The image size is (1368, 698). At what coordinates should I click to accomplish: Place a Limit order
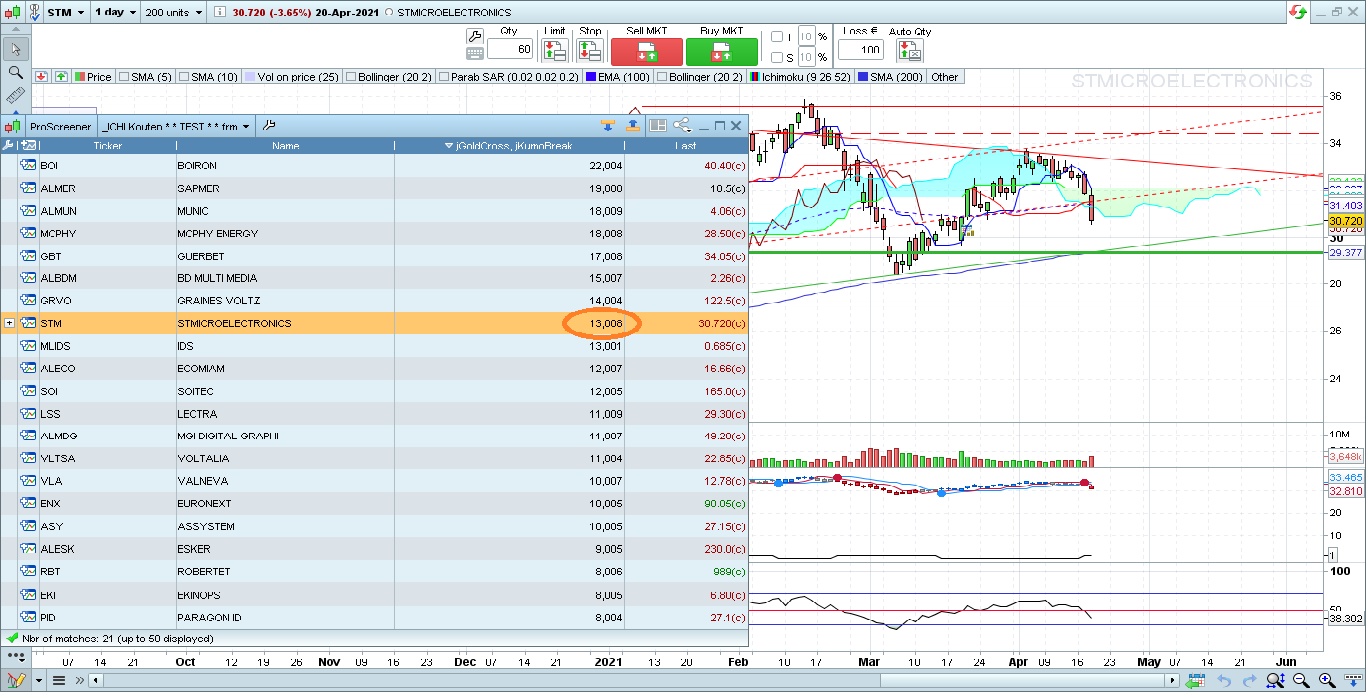555,51
